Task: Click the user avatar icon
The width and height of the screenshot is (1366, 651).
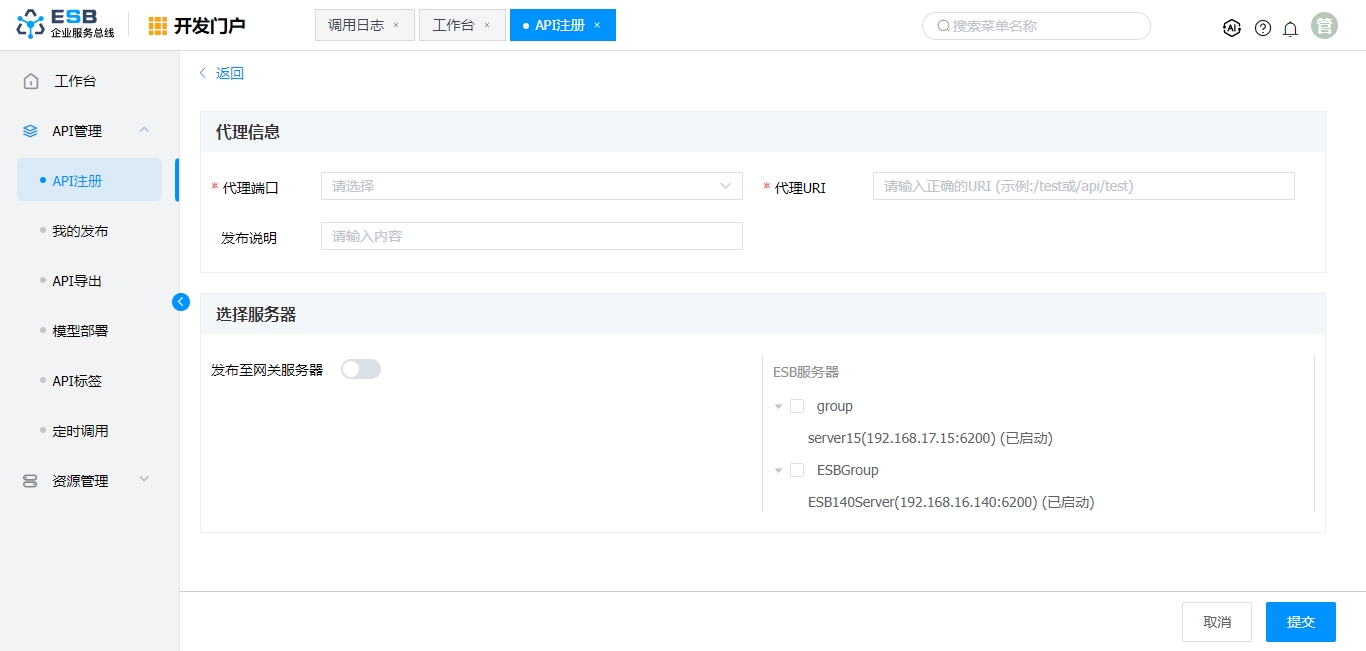Action: click(x=1325, y=26)
